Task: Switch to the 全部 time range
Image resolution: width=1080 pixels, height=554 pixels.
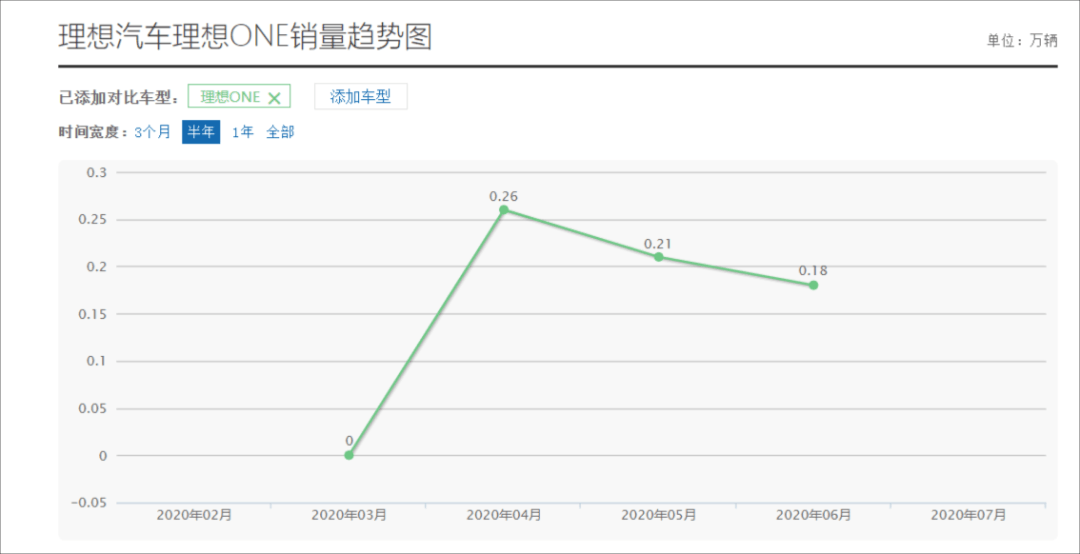Action: [x=280, y=132]
